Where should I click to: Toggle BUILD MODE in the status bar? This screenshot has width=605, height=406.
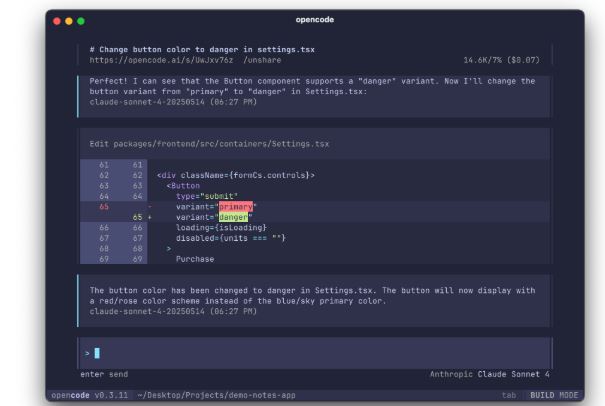pos(555,395)
